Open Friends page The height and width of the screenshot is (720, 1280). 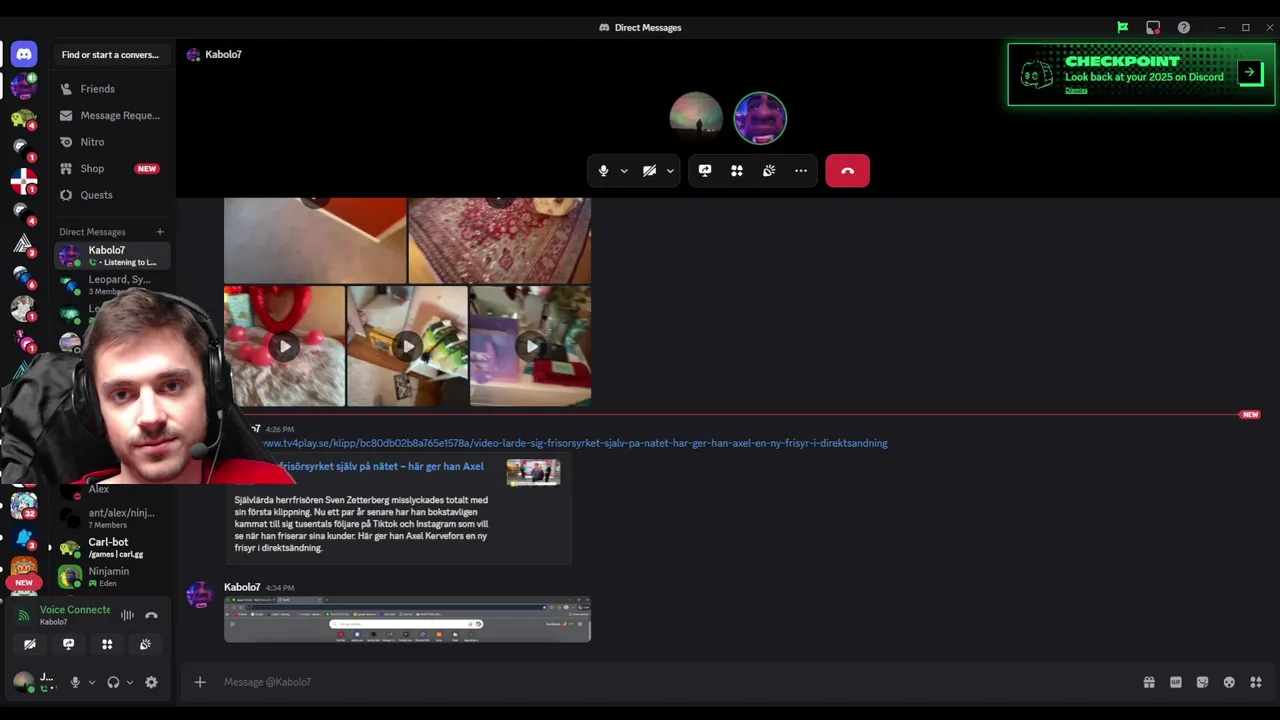pos(113,89)
